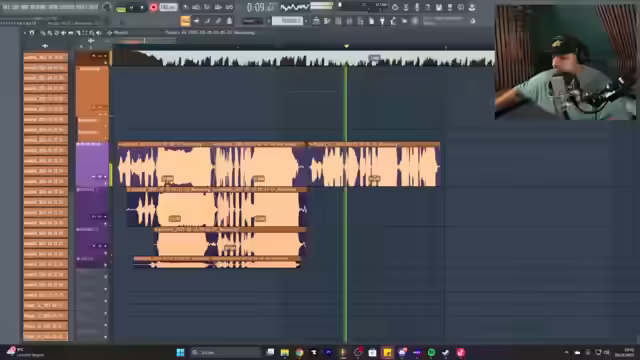The image size is (640, 360).
Task: Select the highlighted orange draw tool
Action: coord(185,21)
